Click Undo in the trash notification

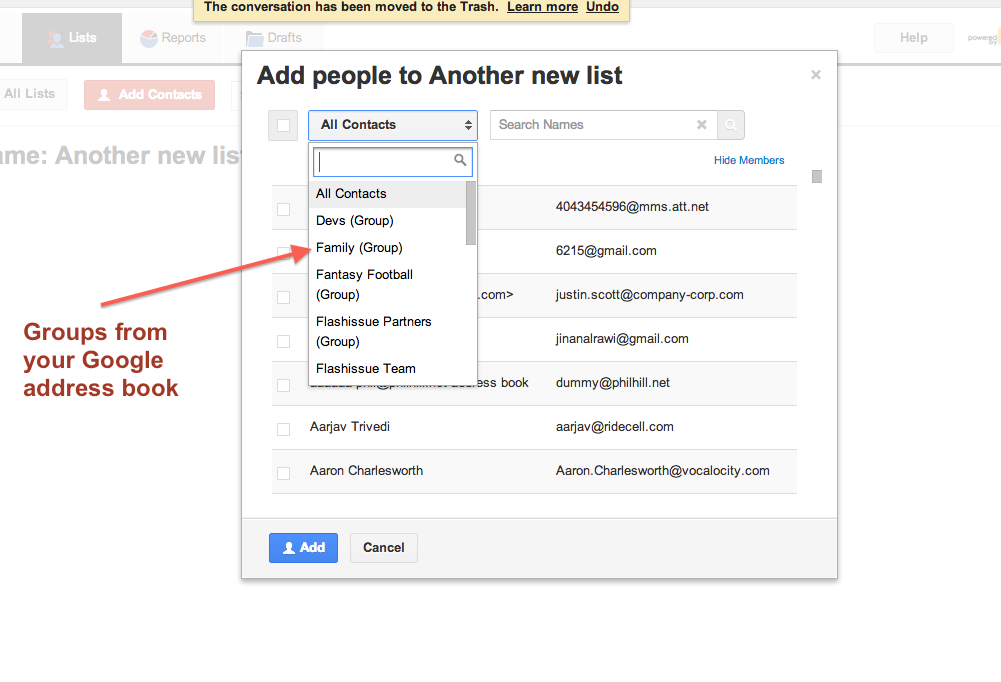coord(602,7)
